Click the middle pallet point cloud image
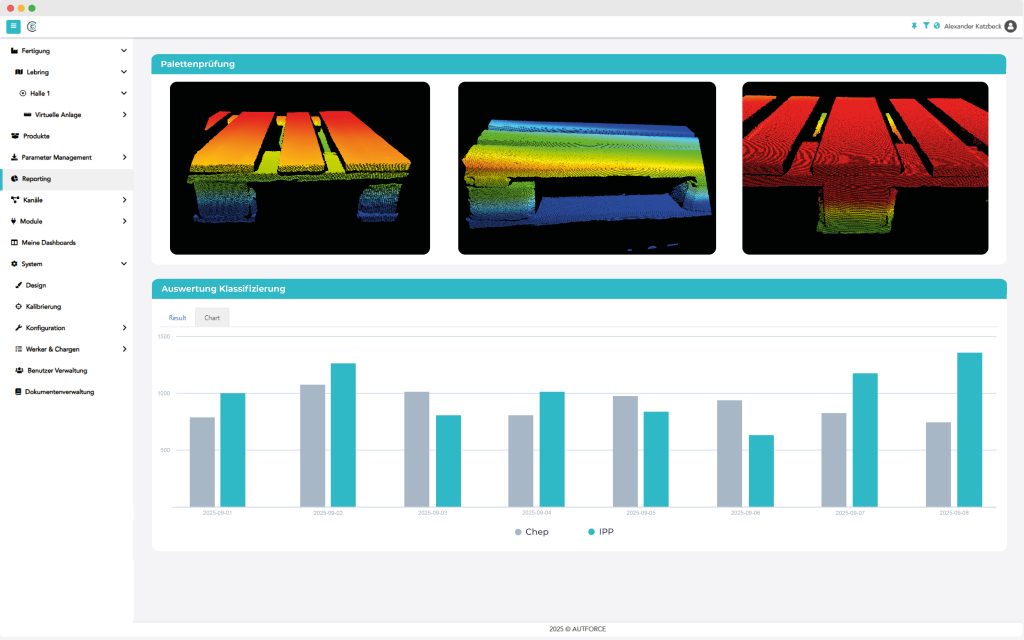 click(587, 168)
